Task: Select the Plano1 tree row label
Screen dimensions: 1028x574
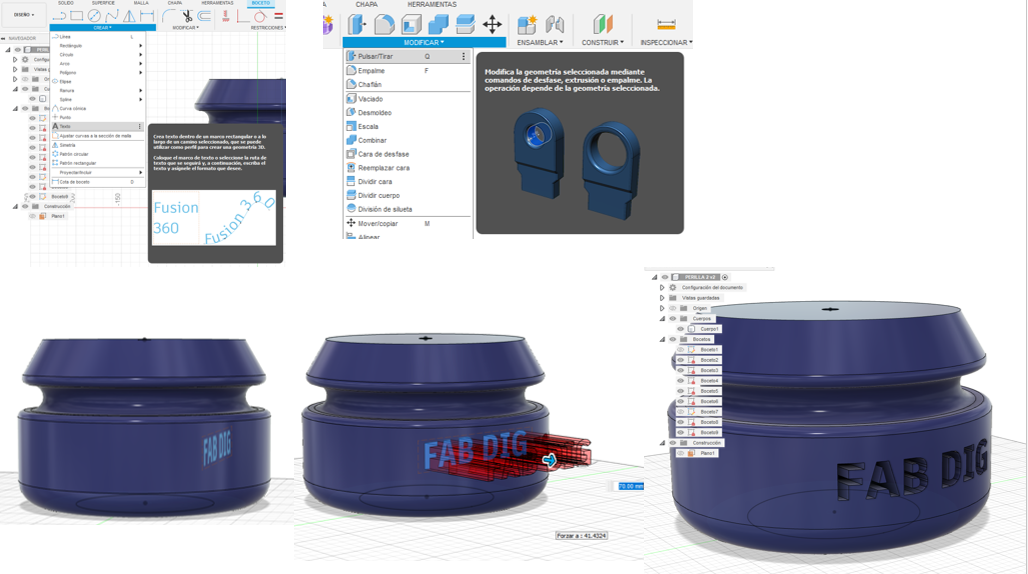Action: point(707,453)
